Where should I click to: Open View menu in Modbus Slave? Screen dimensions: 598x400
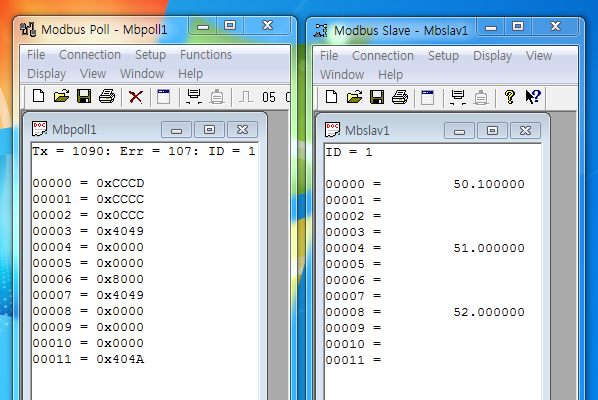coord(539,56)
